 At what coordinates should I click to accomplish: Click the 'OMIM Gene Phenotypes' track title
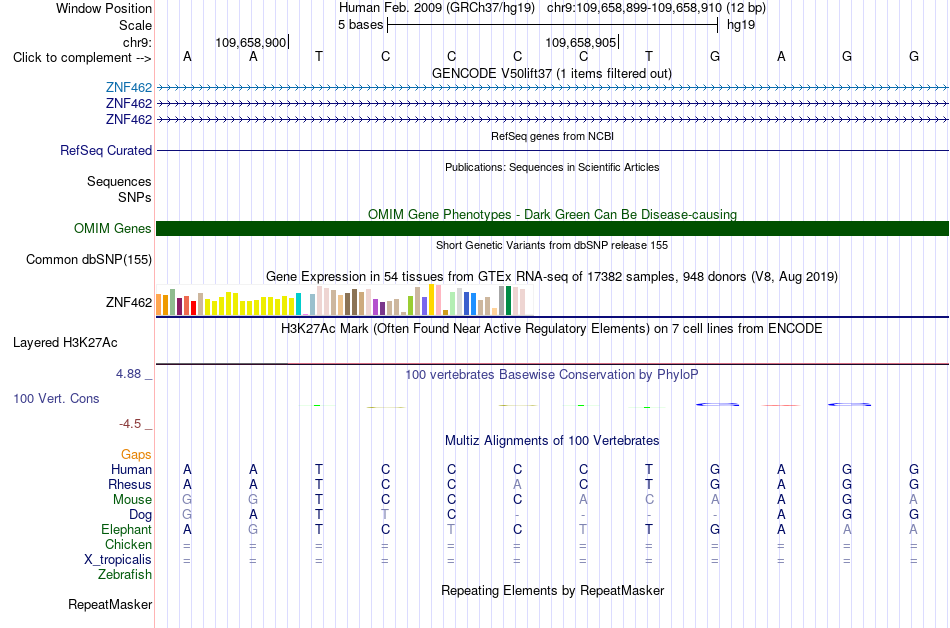tap(552, 214)
